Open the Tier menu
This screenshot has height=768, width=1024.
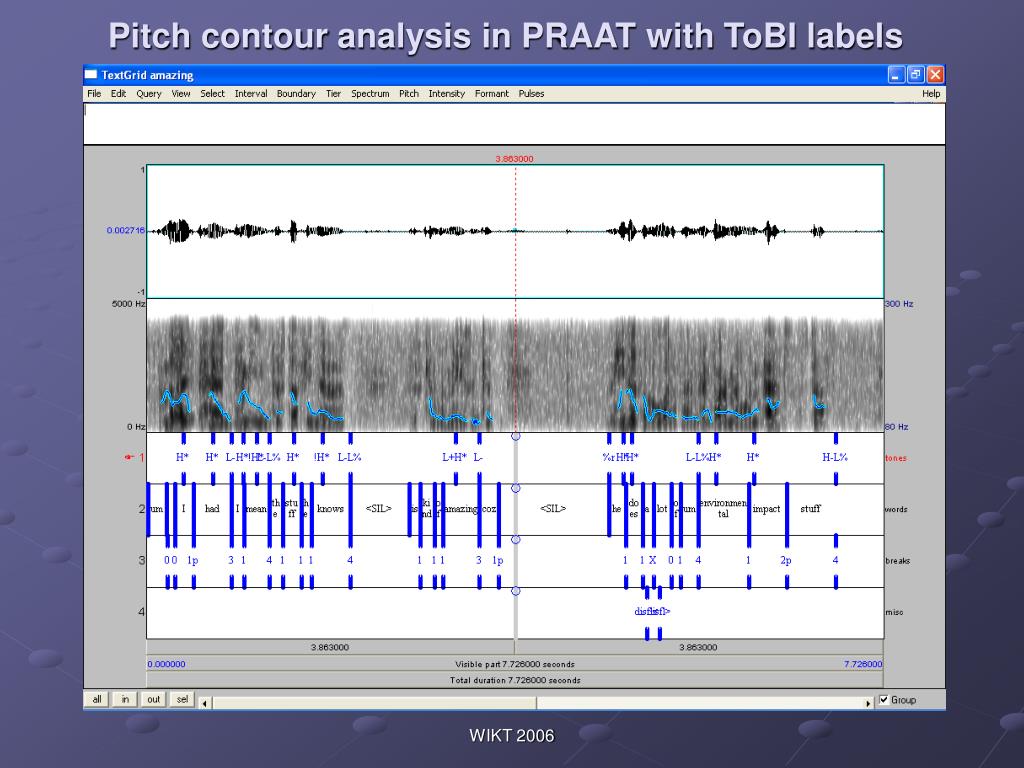click(x=333, y=93)
